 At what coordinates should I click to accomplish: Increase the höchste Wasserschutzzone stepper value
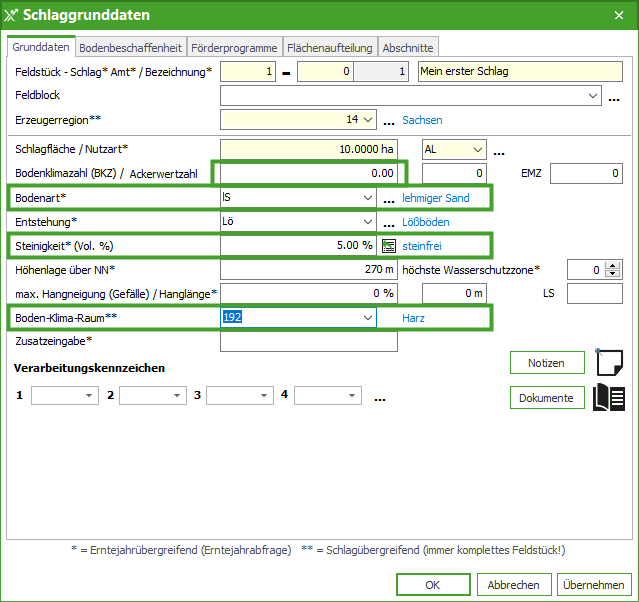tap(613, 265)
